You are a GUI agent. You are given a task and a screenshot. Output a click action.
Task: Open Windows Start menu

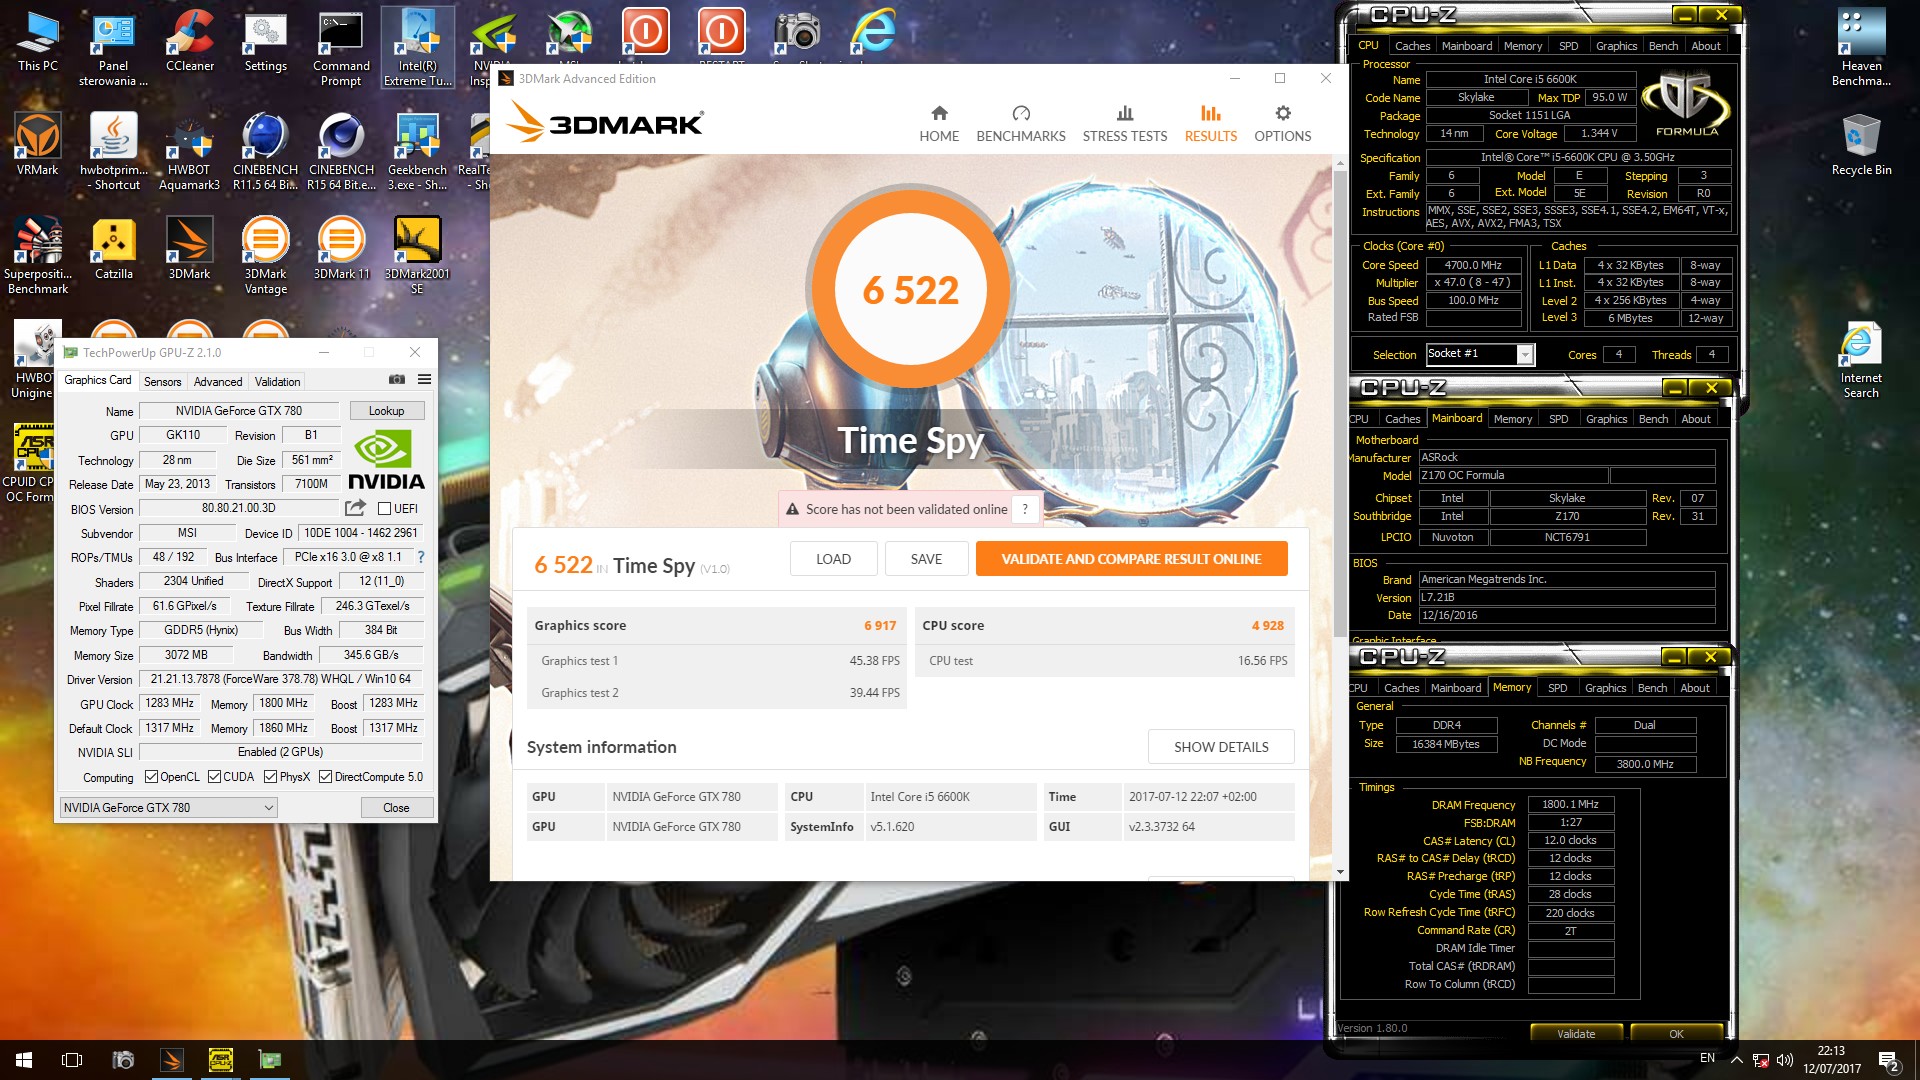point(24,1060)
